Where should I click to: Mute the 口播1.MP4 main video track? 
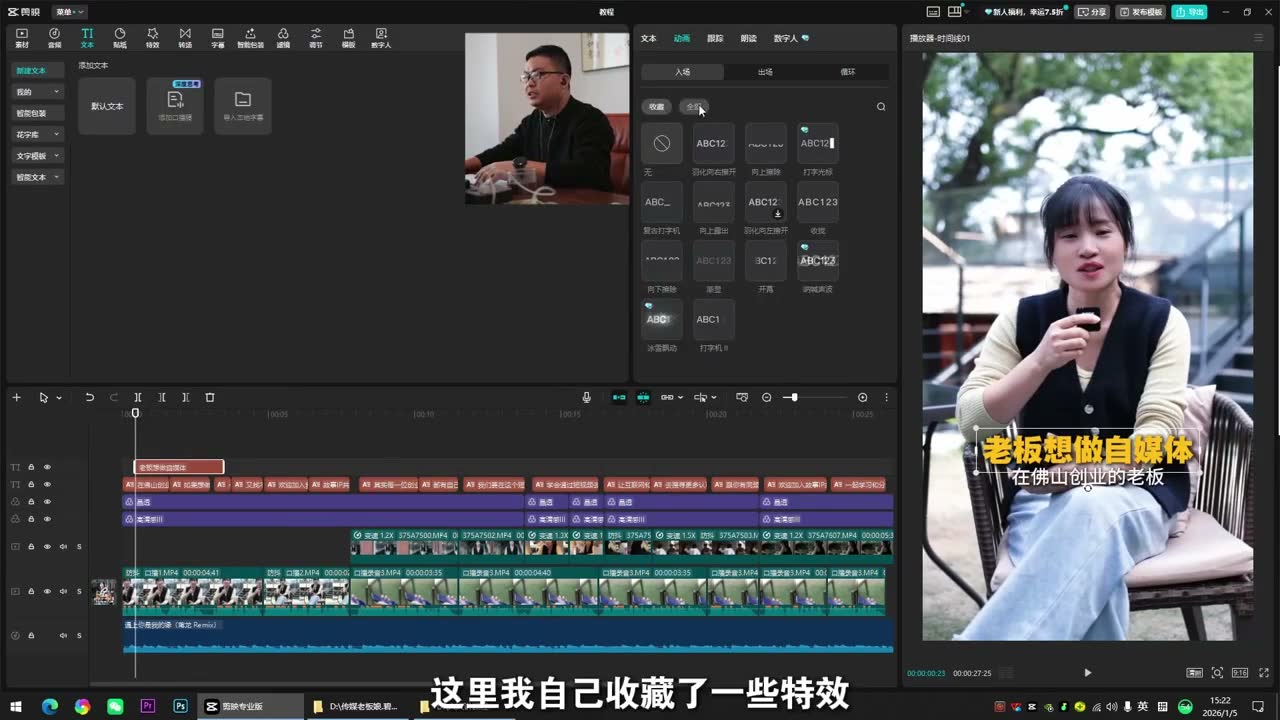[63, 591]
